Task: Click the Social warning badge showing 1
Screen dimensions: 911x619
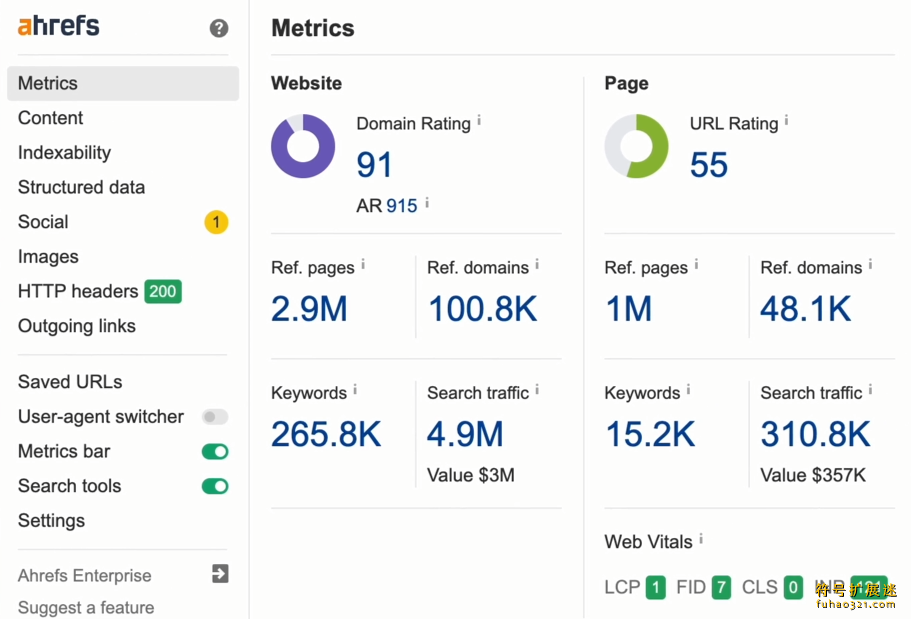Action: [x=216, y=222]
